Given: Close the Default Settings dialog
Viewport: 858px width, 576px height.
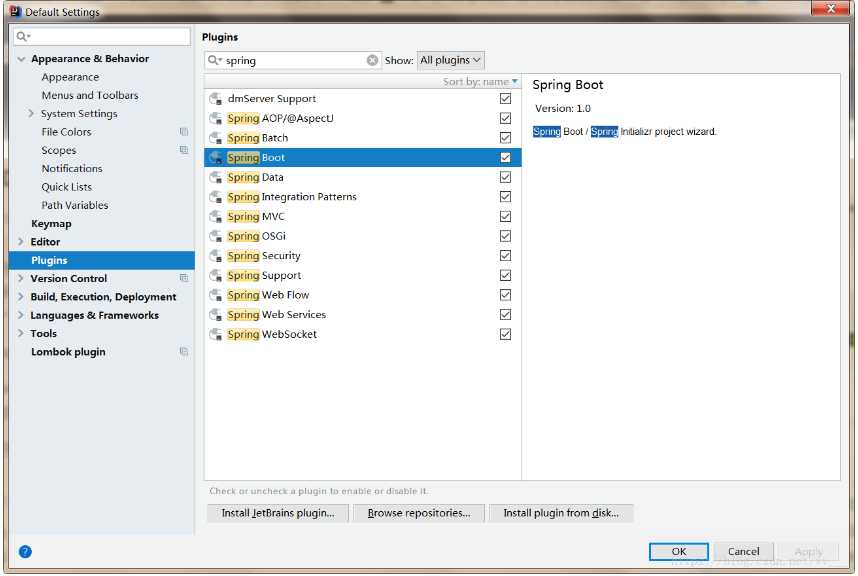Looking at the screenshot, I should (x=830, y=8).
